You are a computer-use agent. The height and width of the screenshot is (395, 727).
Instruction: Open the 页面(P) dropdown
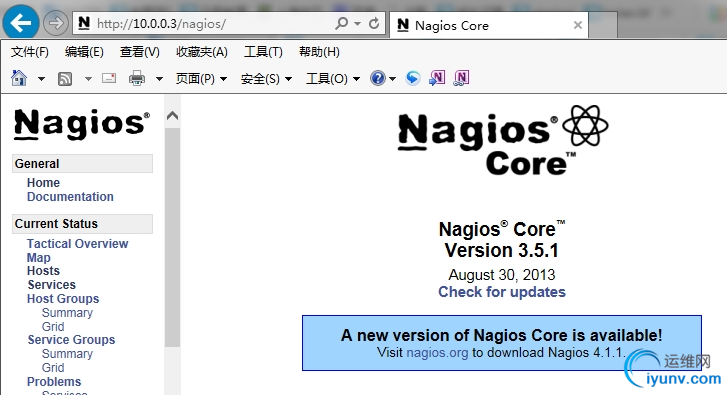click(201, 78)
